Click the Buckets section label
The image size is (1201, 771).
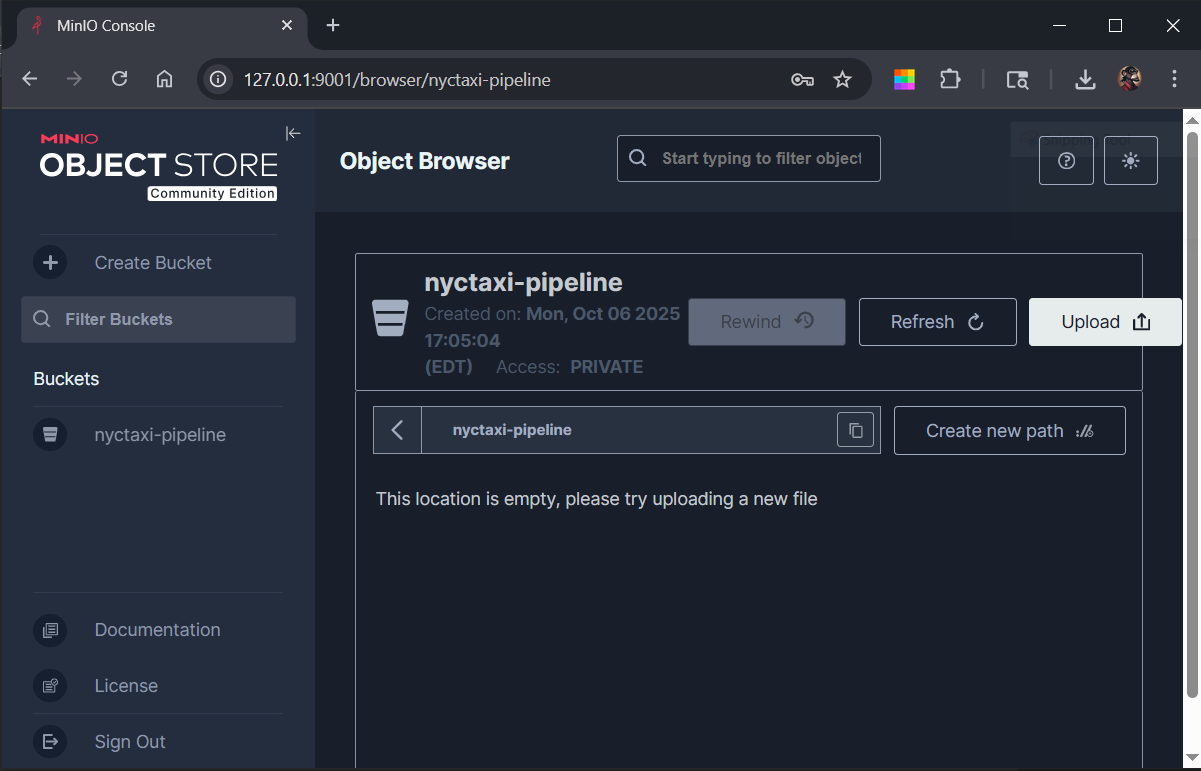[x=66, y=379]
